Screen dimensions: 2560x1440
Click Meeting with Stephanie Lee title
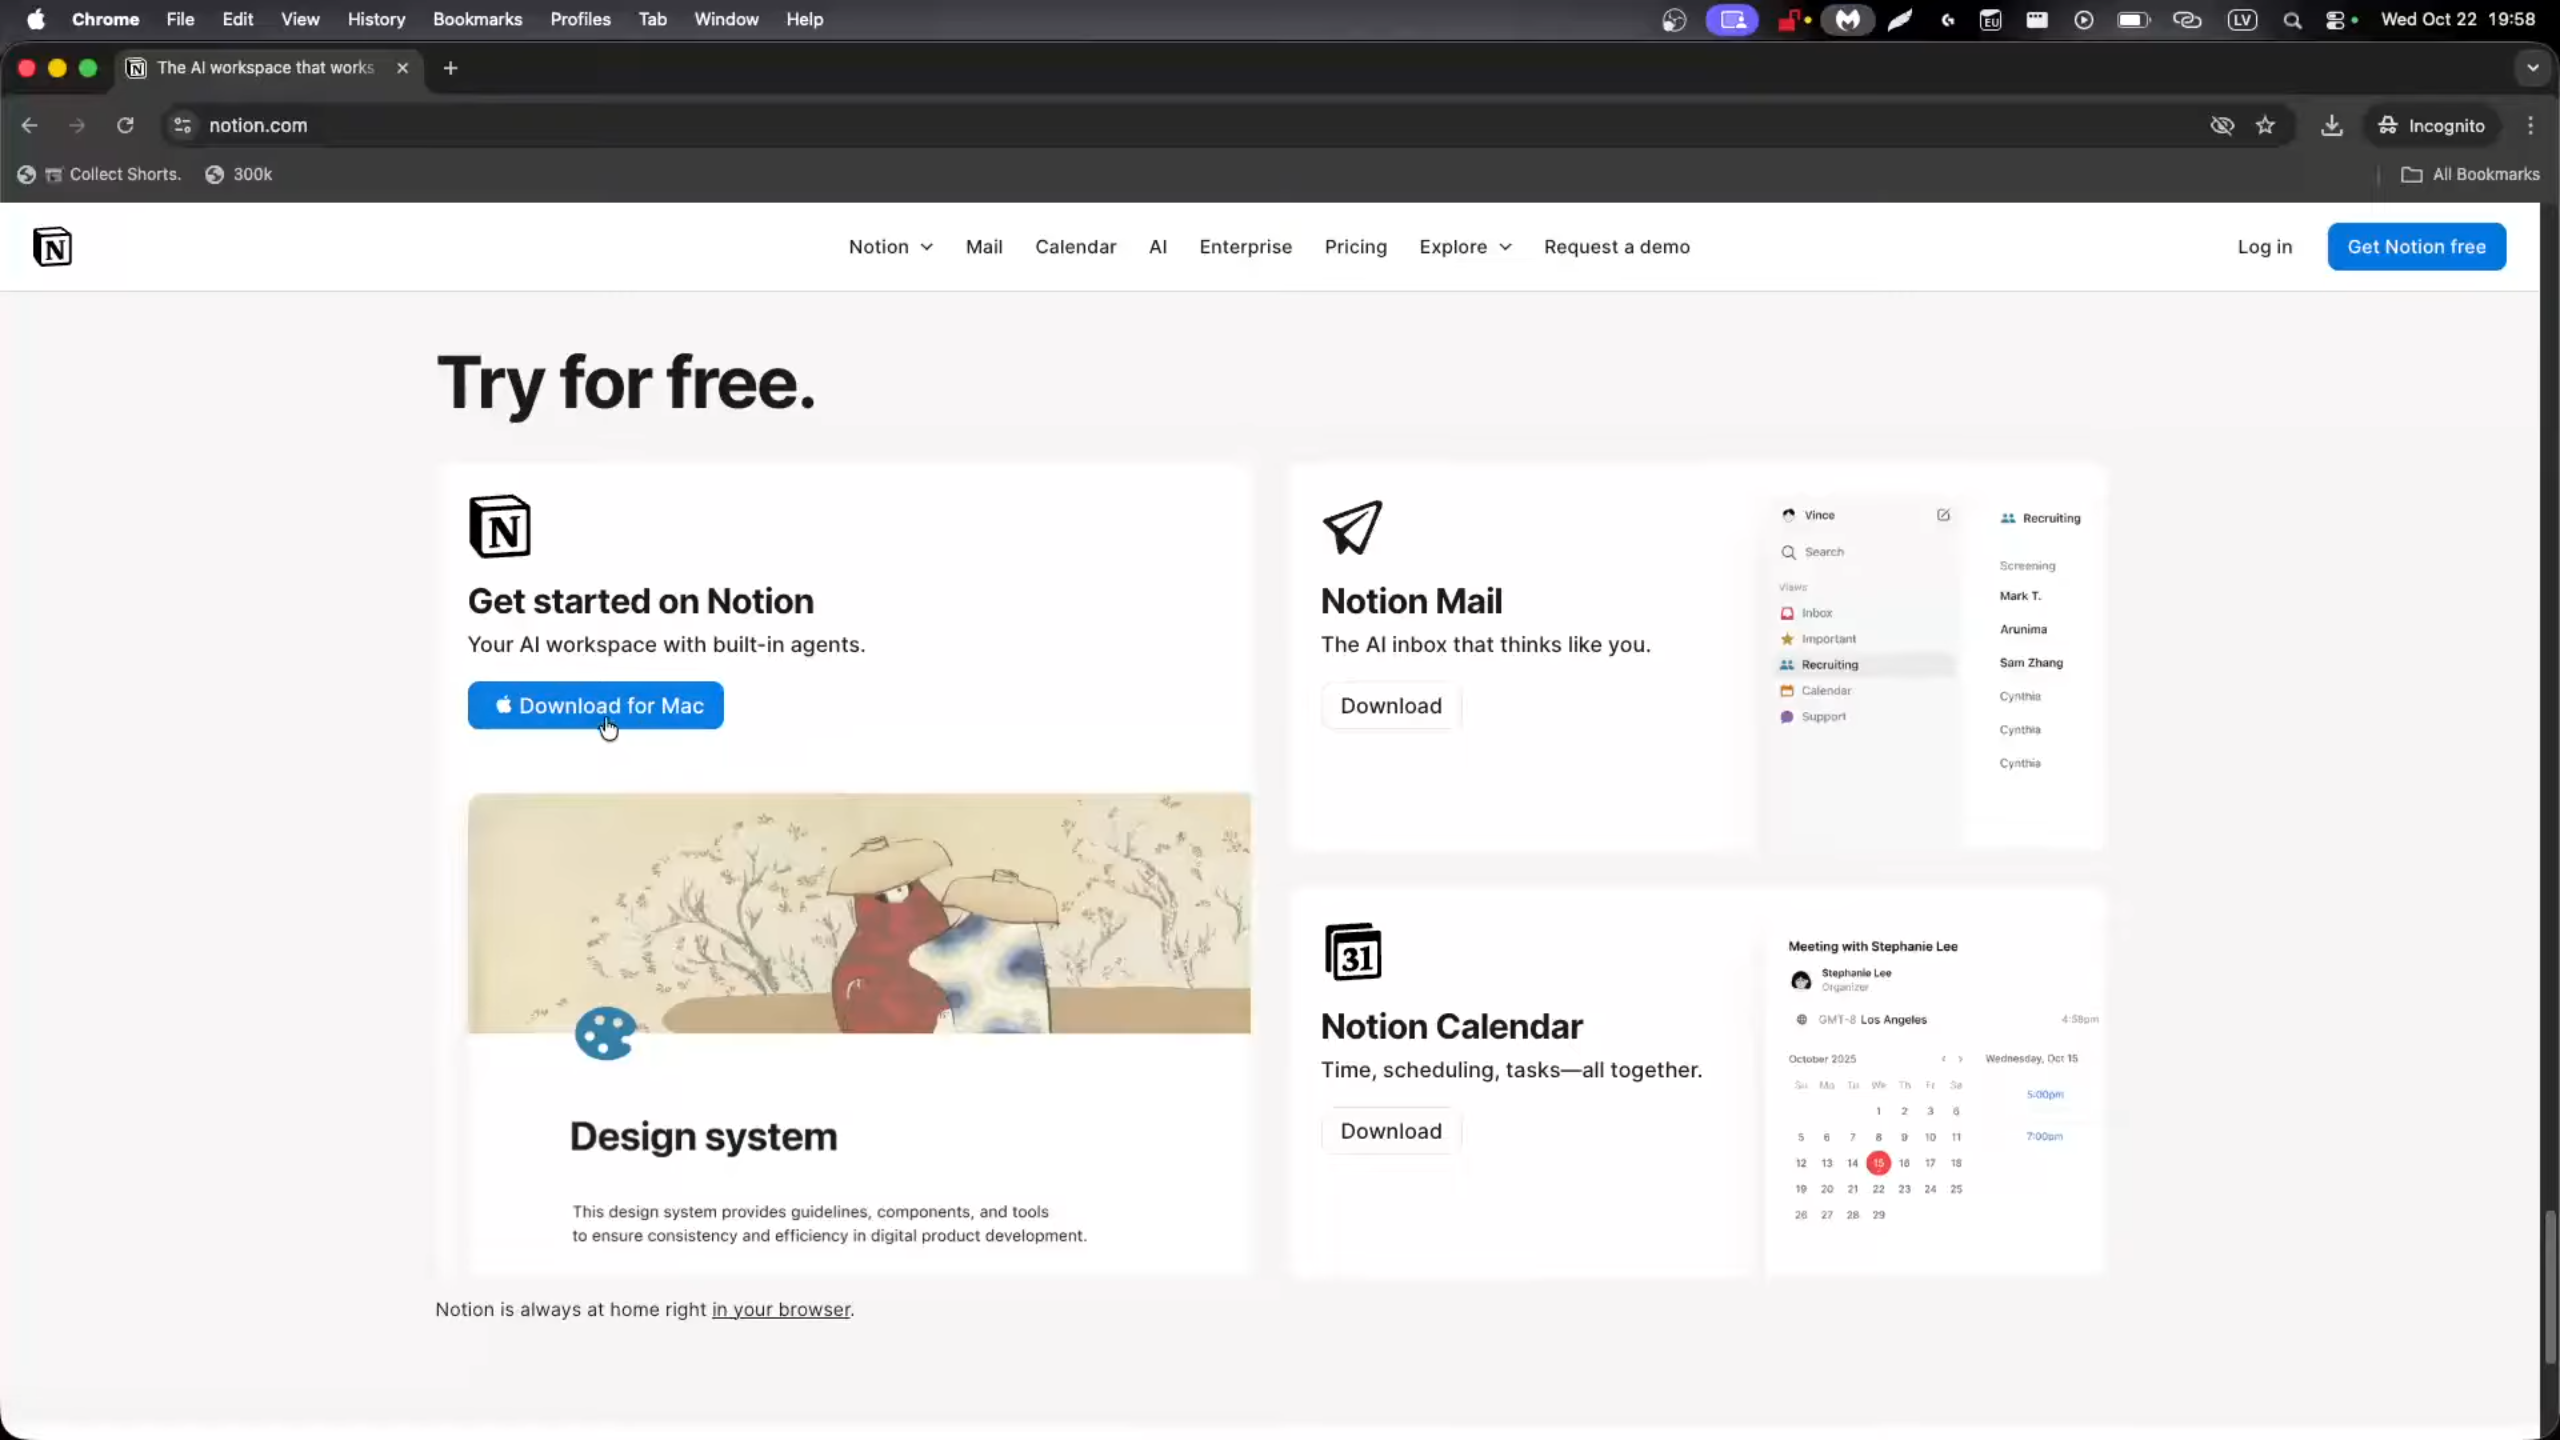coord(1872,946)
